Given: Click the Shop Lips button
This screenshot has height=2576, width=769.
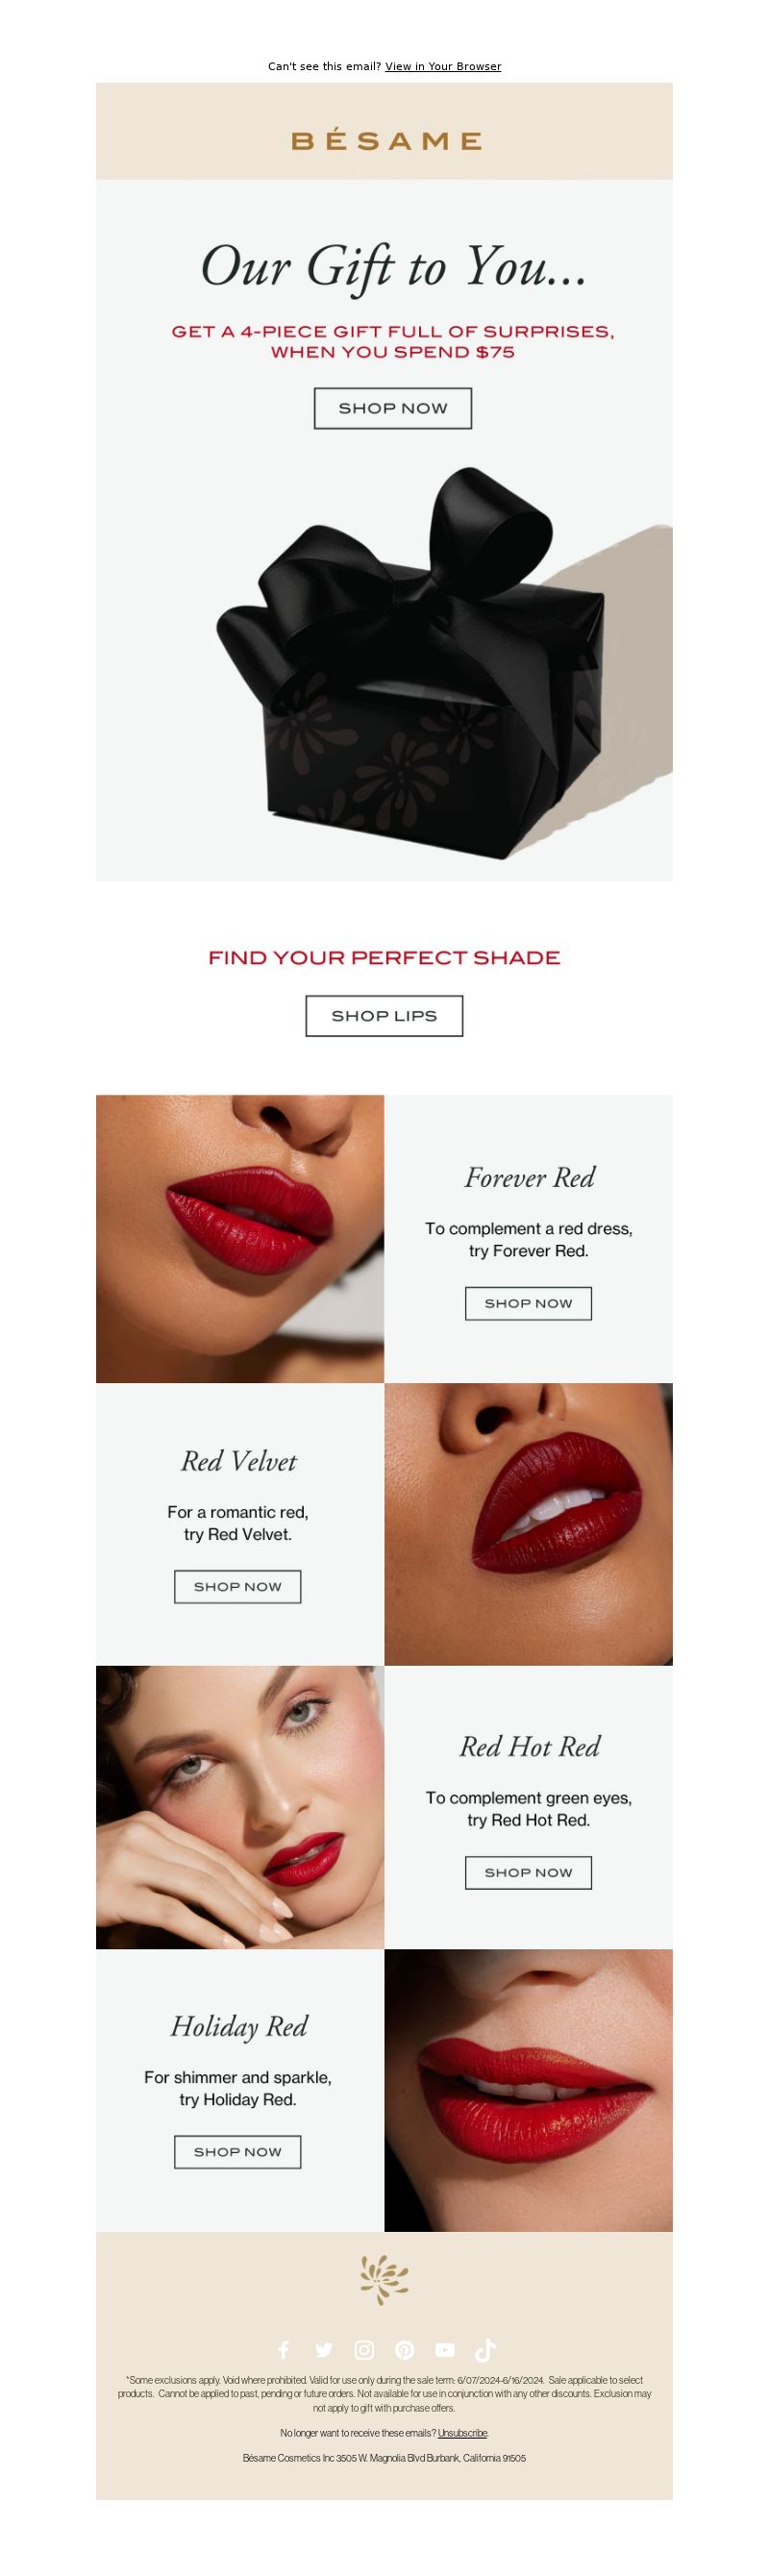Looking at the screenshot, I should pos(384,1016).
